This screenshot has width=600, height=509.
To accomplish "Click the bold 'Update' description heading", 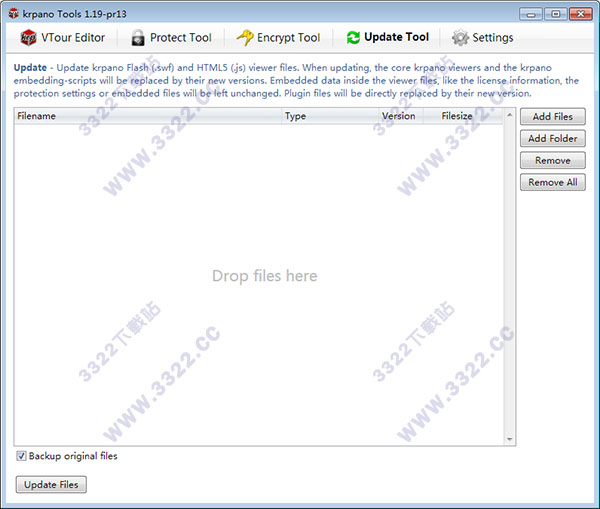I will [30, 68].
